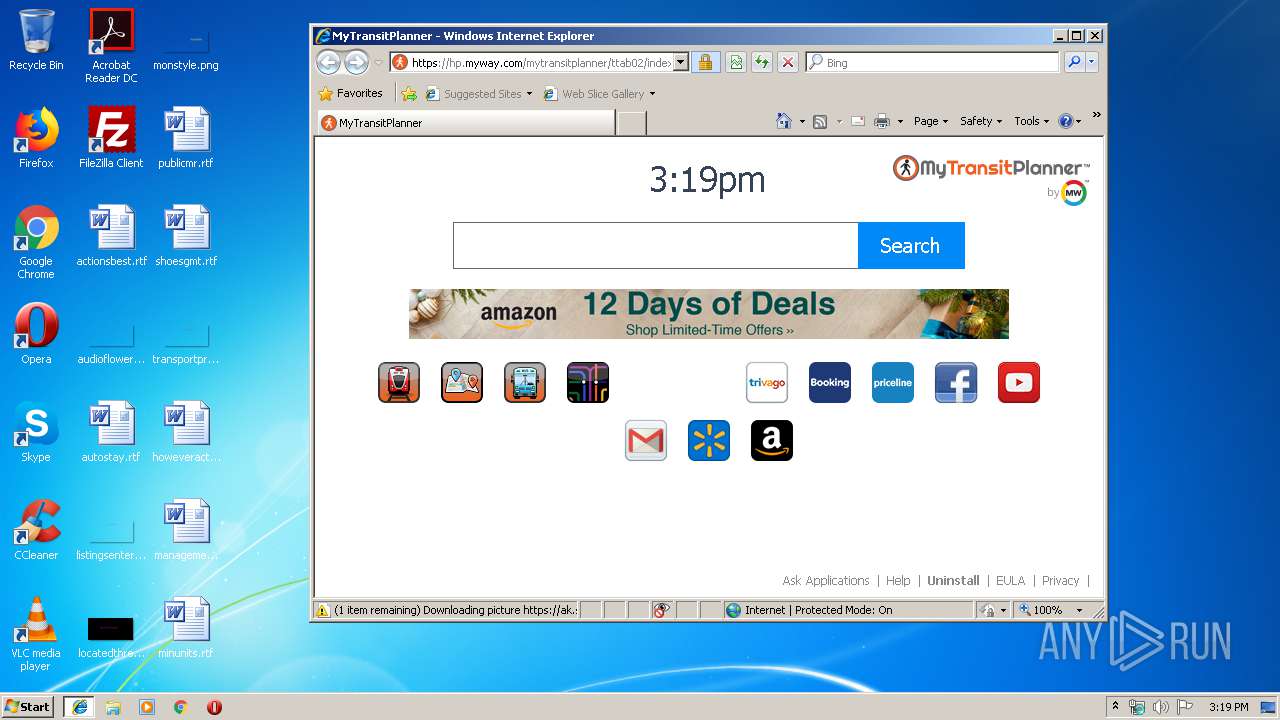The width and height of the screenshot is (1280, 720).
Task: Select the publicmr.rtf desktop file
Action: click(186, 138)
